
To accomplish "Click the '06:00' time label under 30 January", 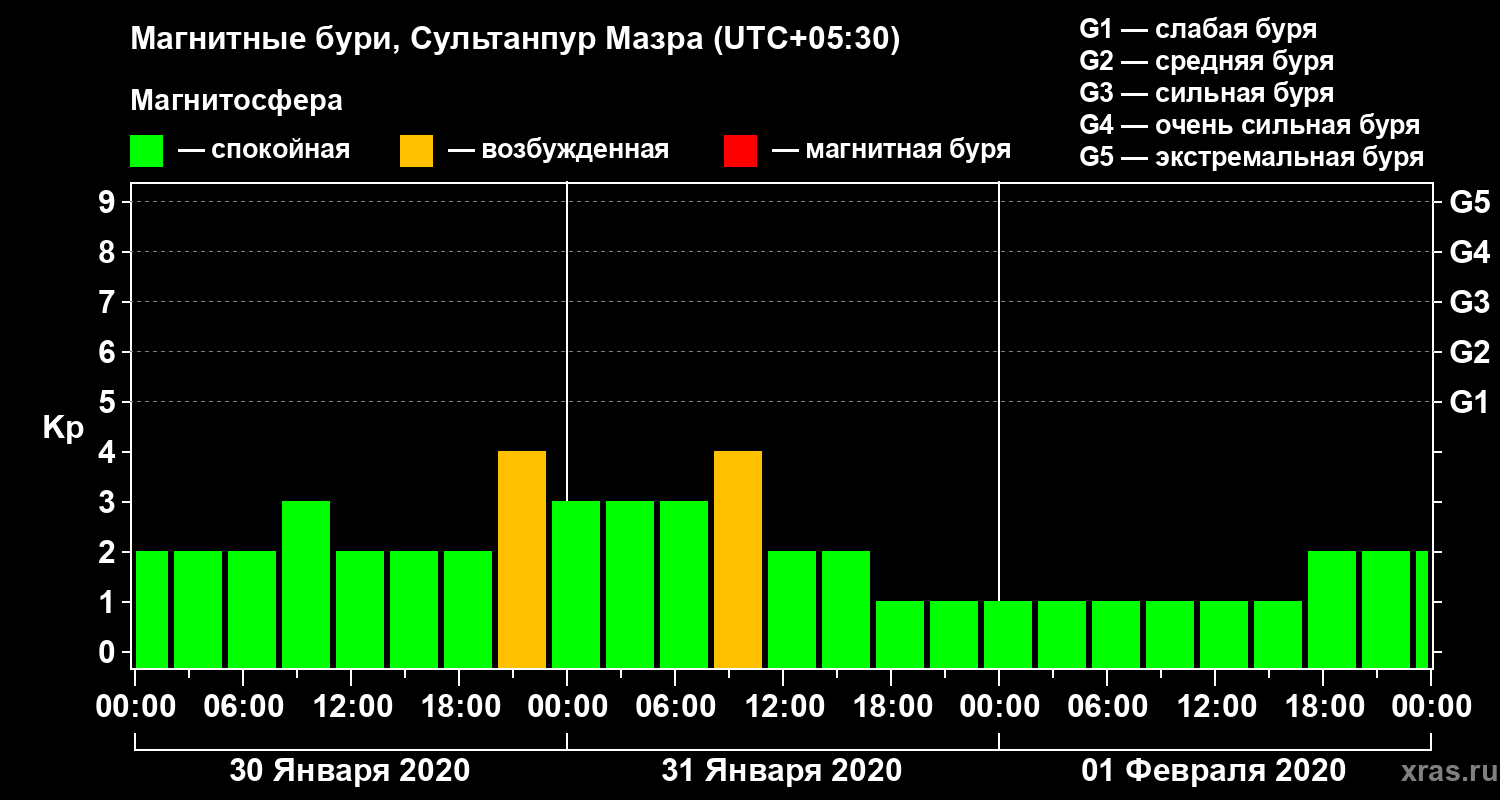I will [x=244, y=706].
